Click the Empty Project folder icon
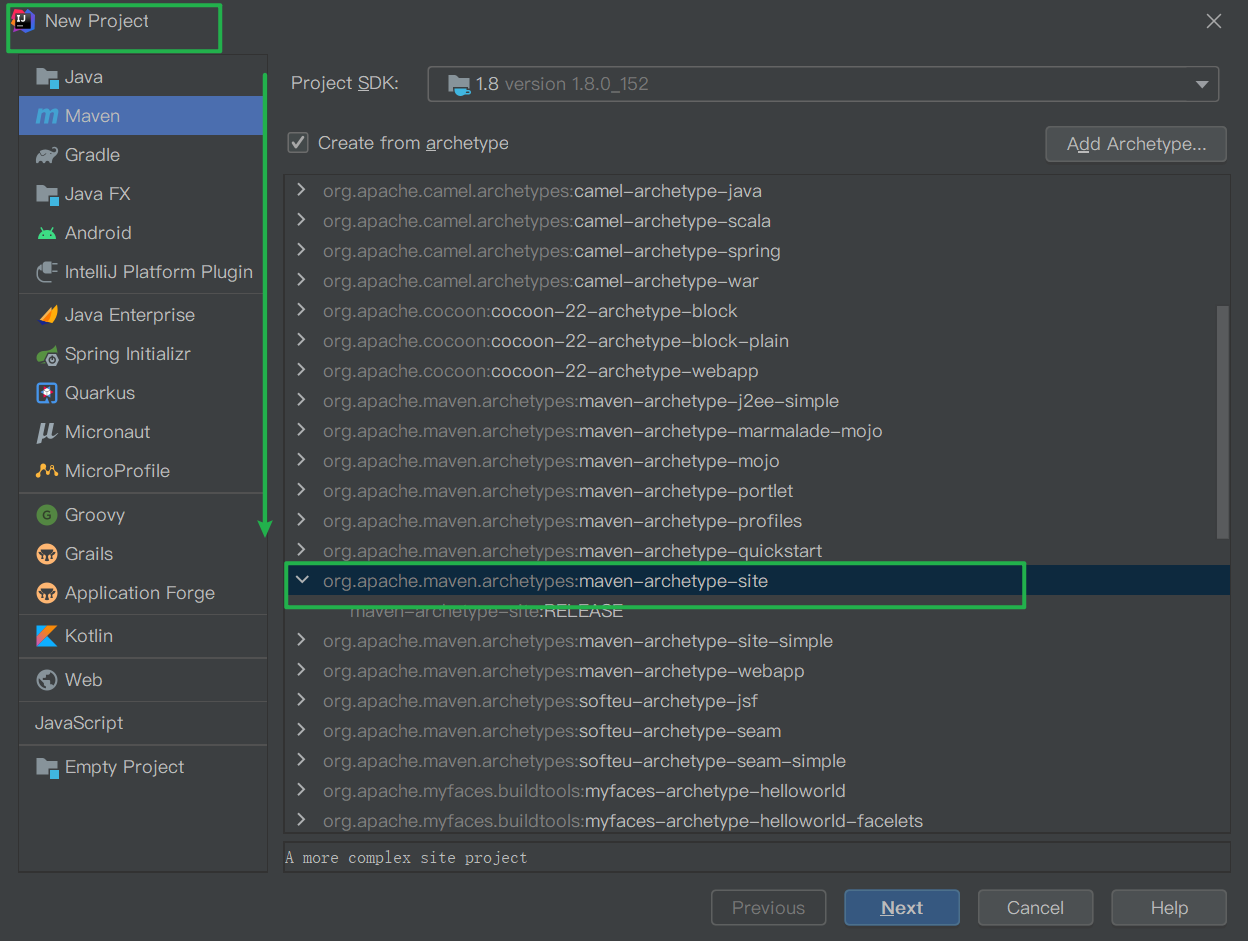This screenshot has height=941, width=1248. coord(47,767)
